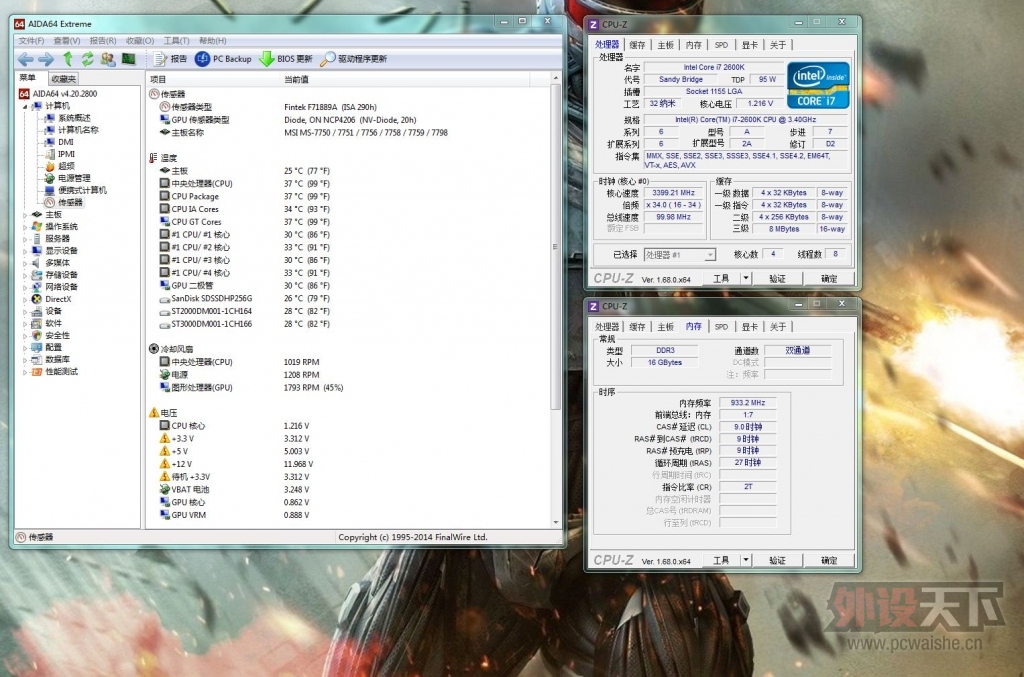This screenshot has height=677, width=1024.
Task: Expand the 显示设备 tree node
Action: point(25,251)
